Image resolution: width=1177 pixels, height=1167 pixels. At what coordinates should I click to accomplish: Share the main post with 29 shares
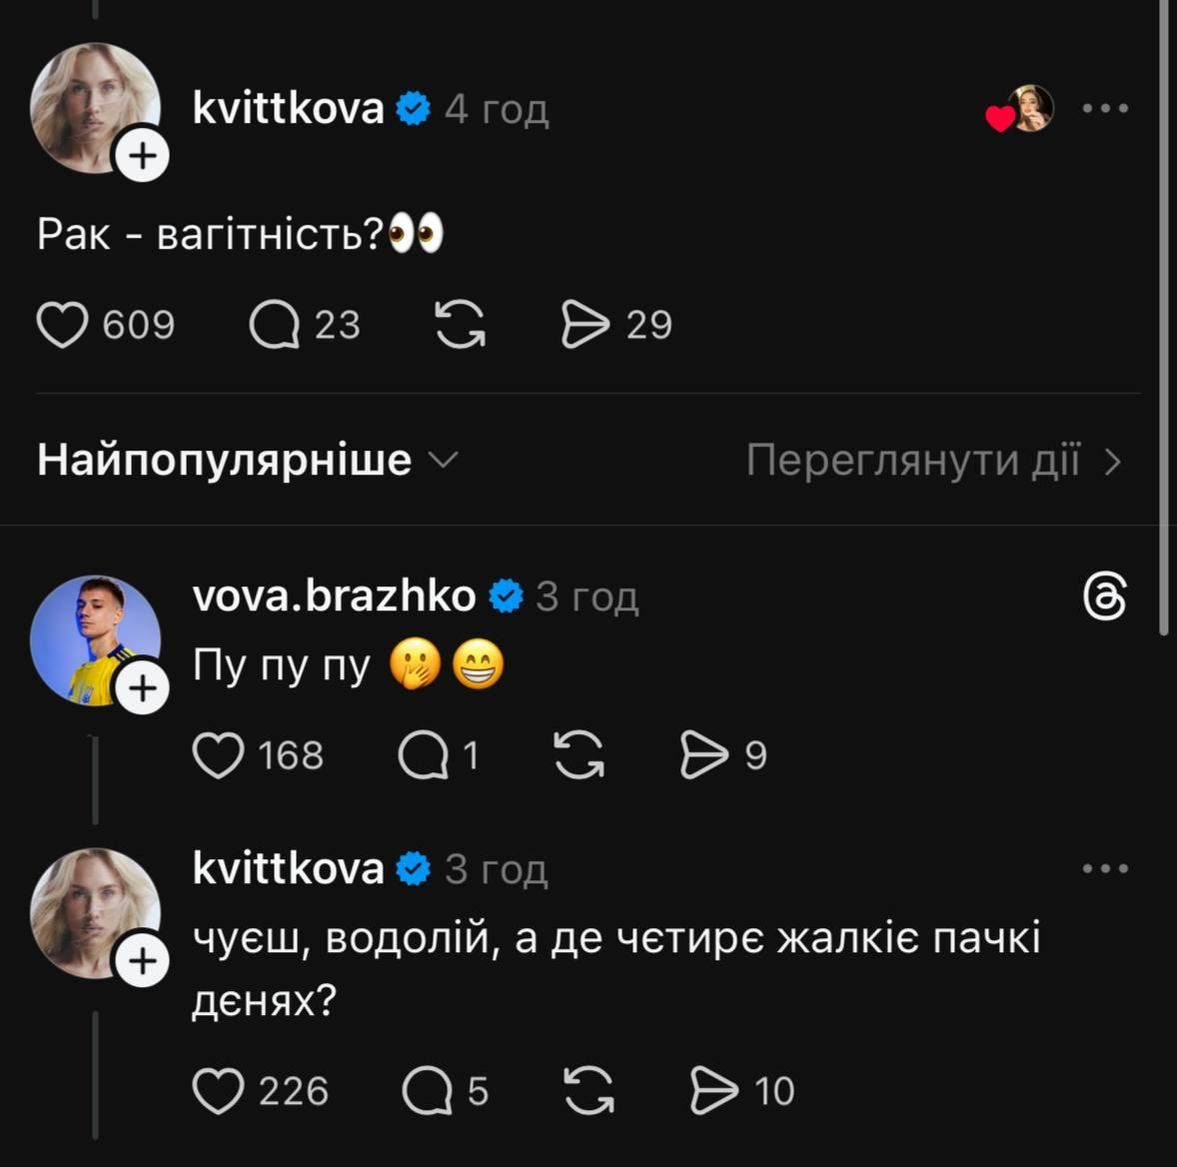(x=585, y=325)
